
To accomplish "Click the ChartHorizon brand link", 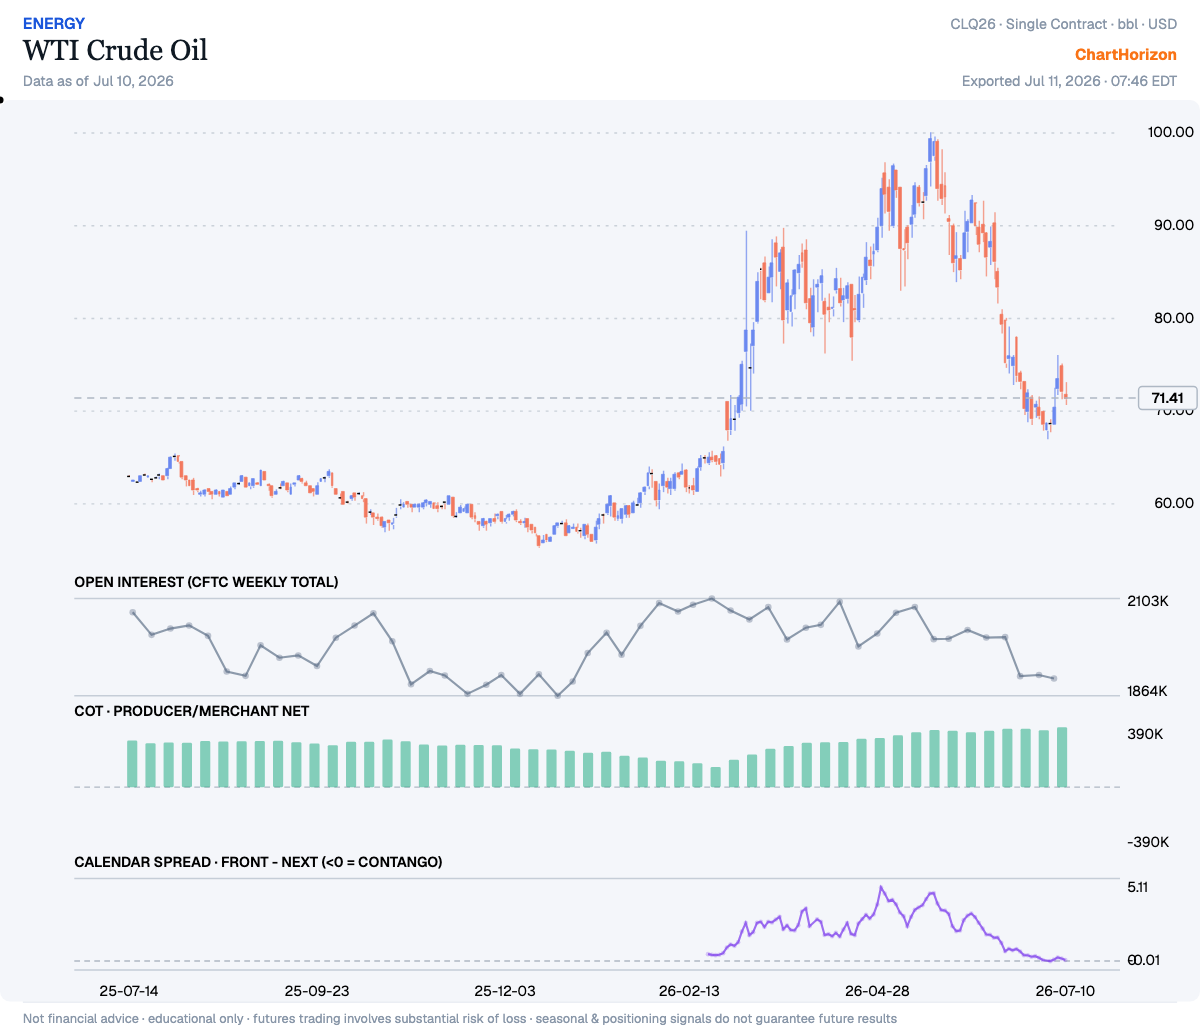I will pyautogui.click(x=1126, y=55).
